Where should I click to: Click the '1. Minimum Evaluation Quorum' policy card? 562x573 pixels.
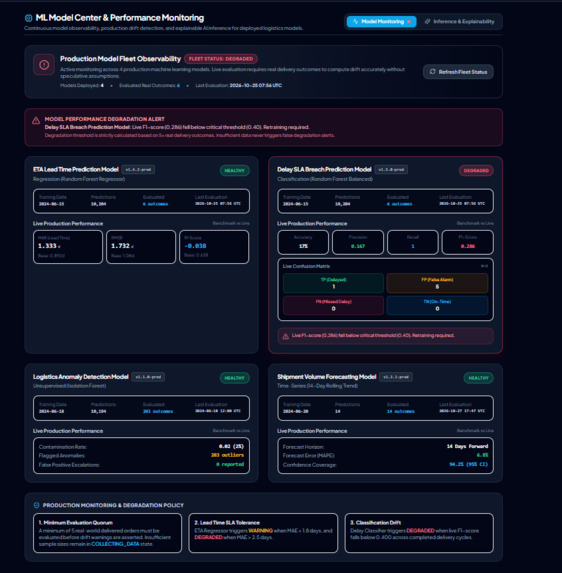[x=107, y=533]
